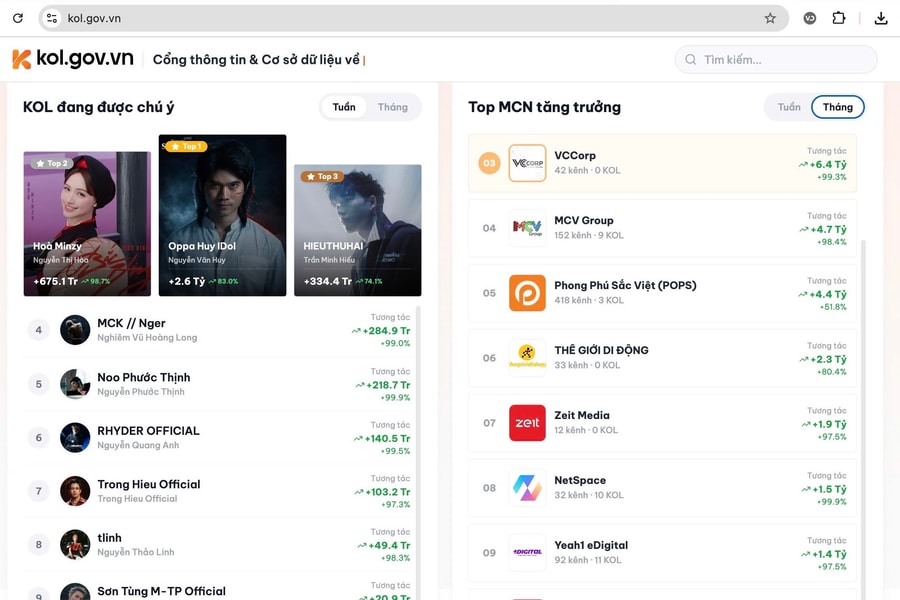Click +218.7 Tr value for Noo Phước Thịnh
This screenshot has width=900, height=600.
388,385
